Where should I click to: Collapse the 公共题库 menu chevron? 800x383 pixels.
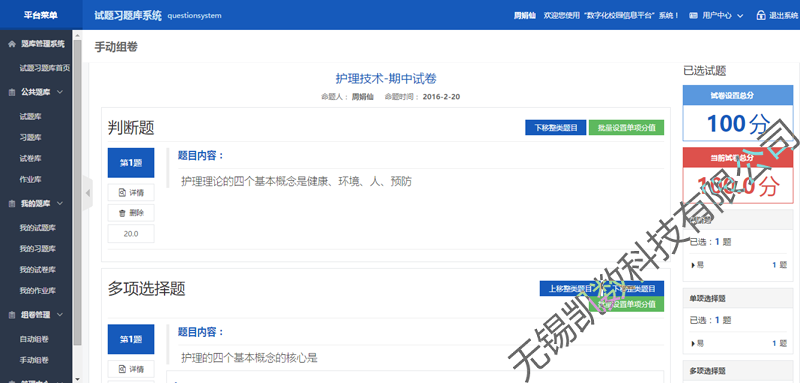[60, 92]
